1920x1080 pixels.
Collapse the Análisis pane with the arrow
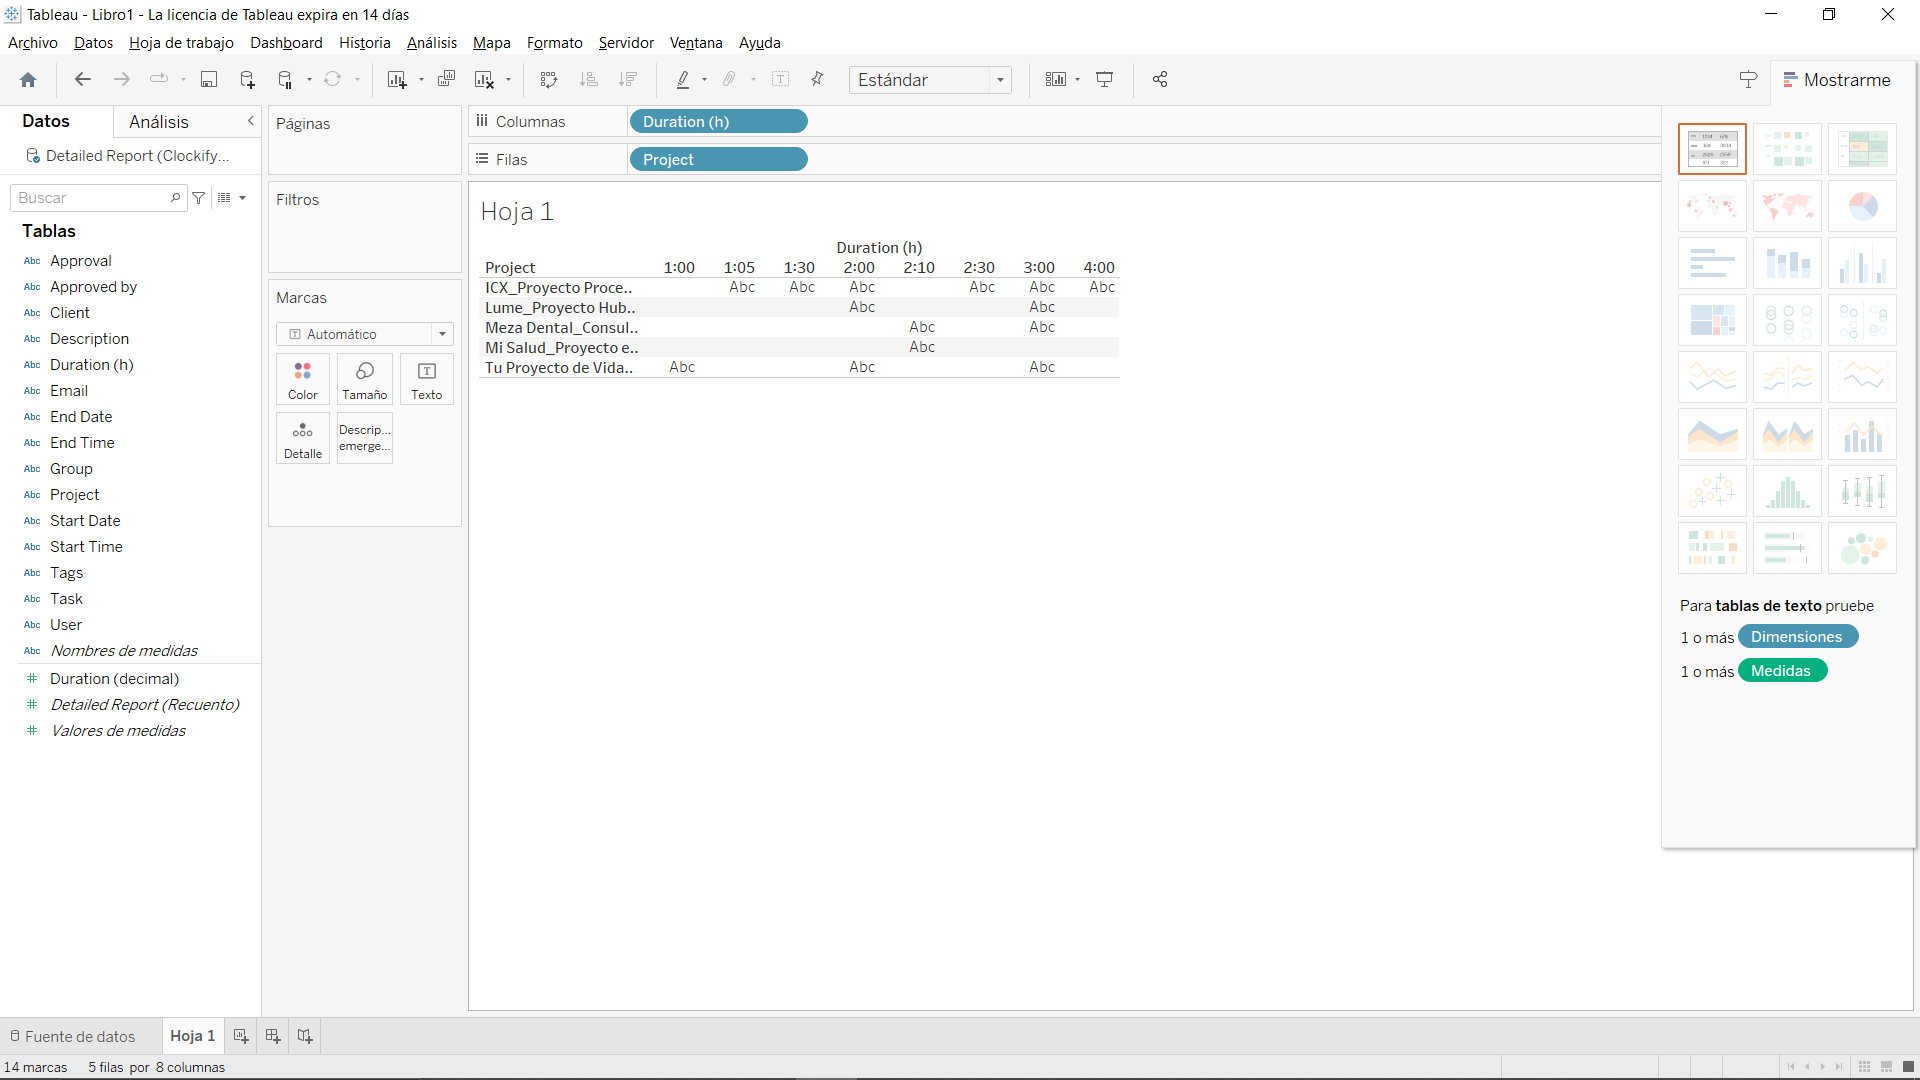[251, 121]
